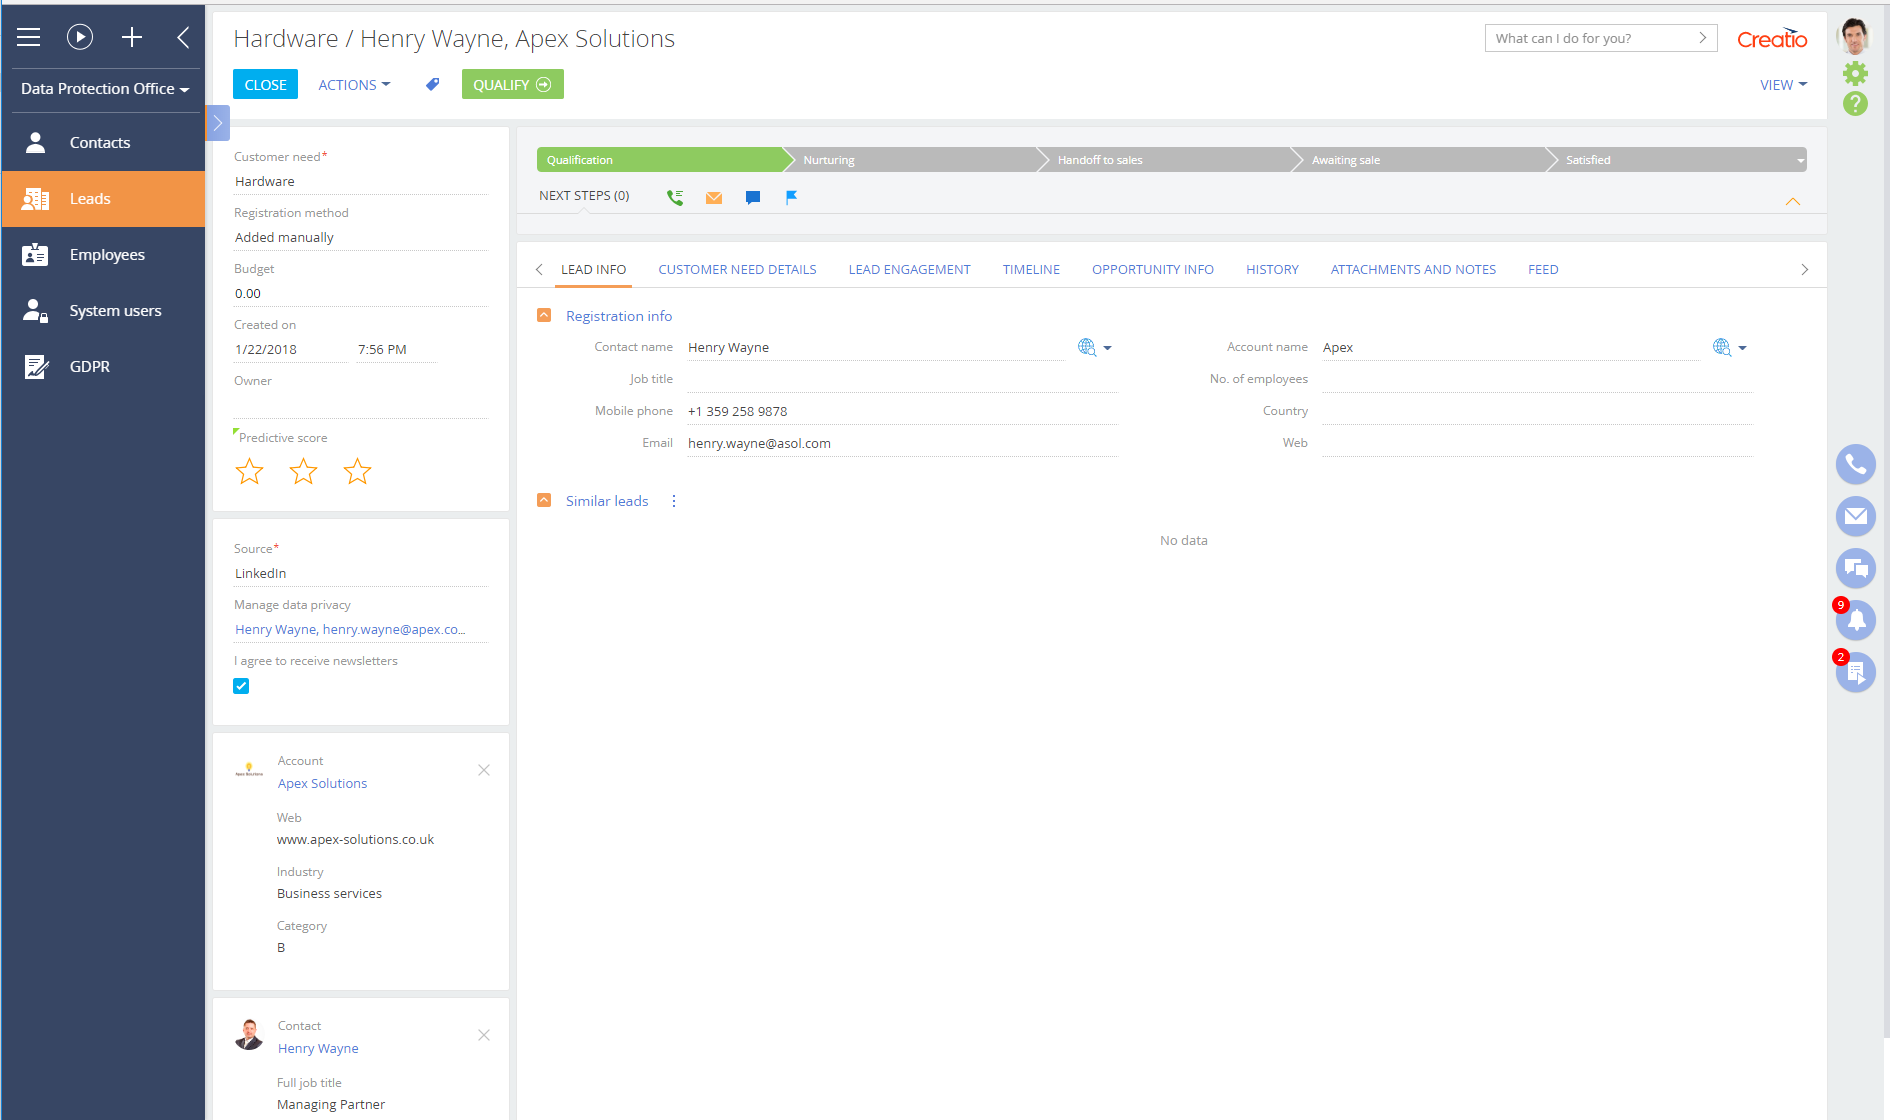This screenshot has height=1120, width=1890.
Task: Collapse the Similar leads section
Action: (544, 500)
